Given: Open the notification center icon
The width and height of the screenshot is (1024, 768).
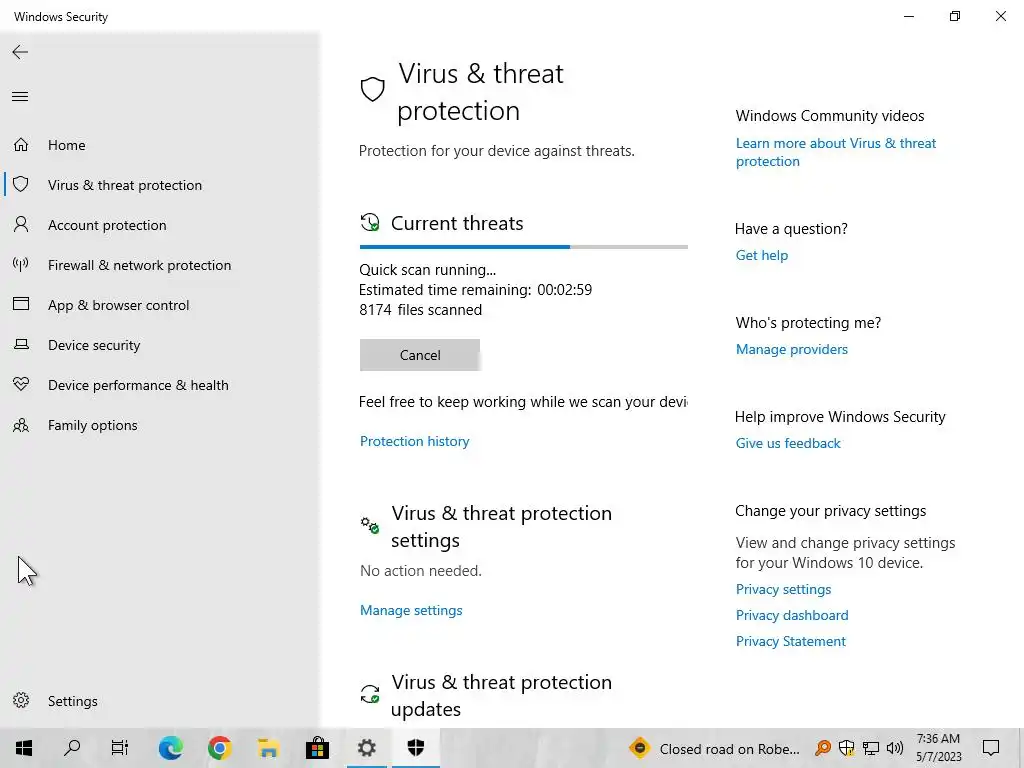Looking at the screenshot, I should coord(991,748).
